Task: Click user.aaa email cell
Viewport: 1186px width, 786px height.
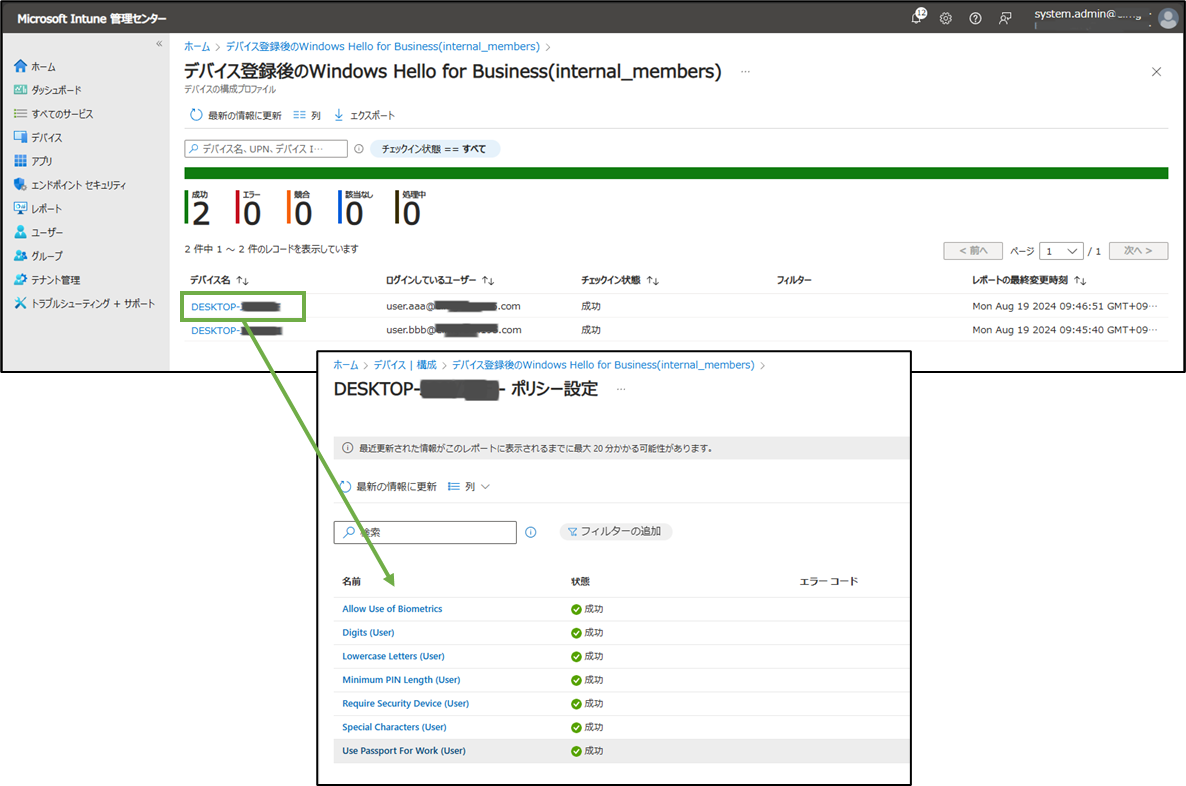Action: click(453, 306)
